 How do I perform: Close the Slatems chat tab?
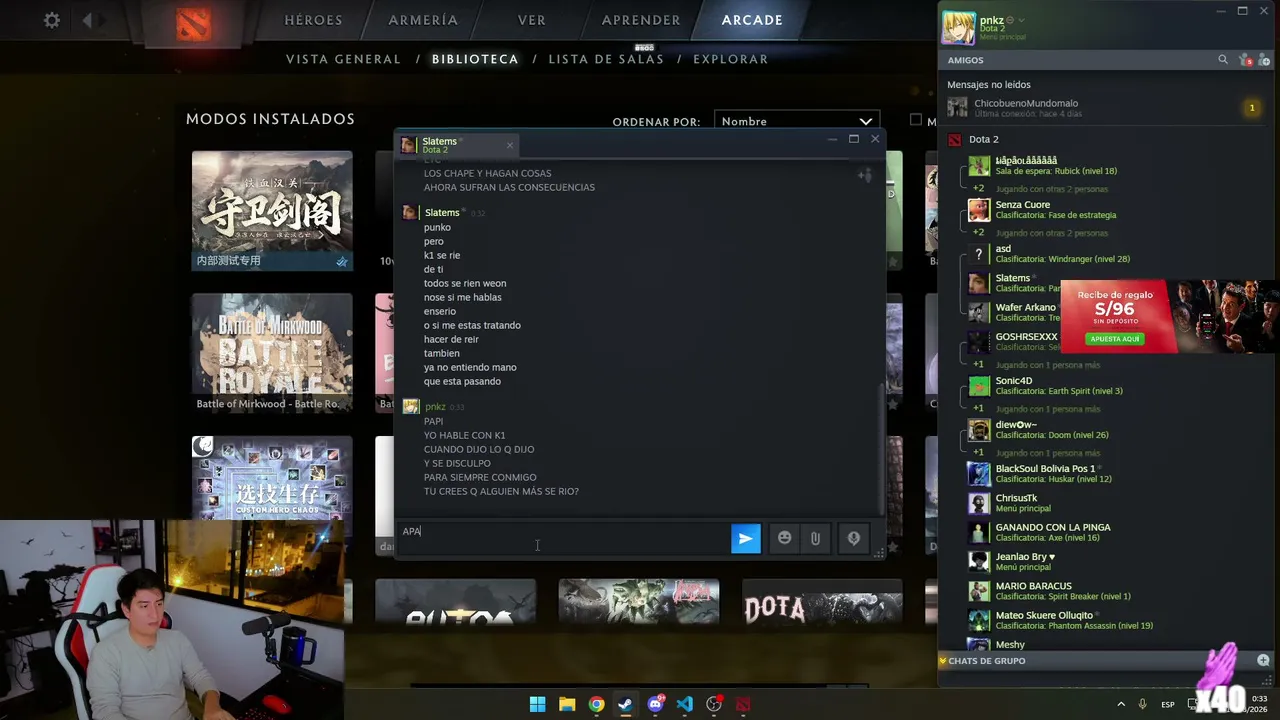tap(509, 146)
